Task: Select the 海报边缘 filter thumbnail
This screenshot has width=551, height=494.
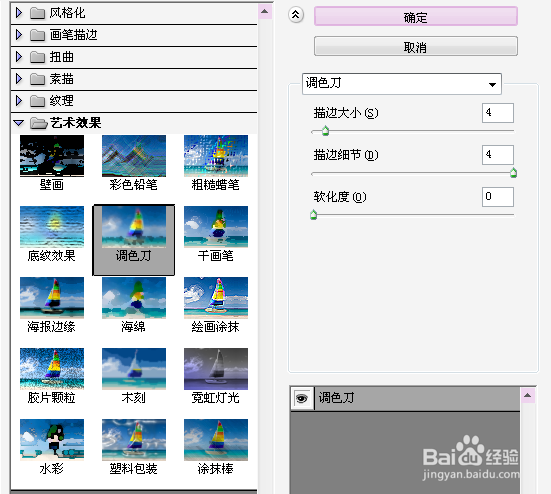Action: 52,298
